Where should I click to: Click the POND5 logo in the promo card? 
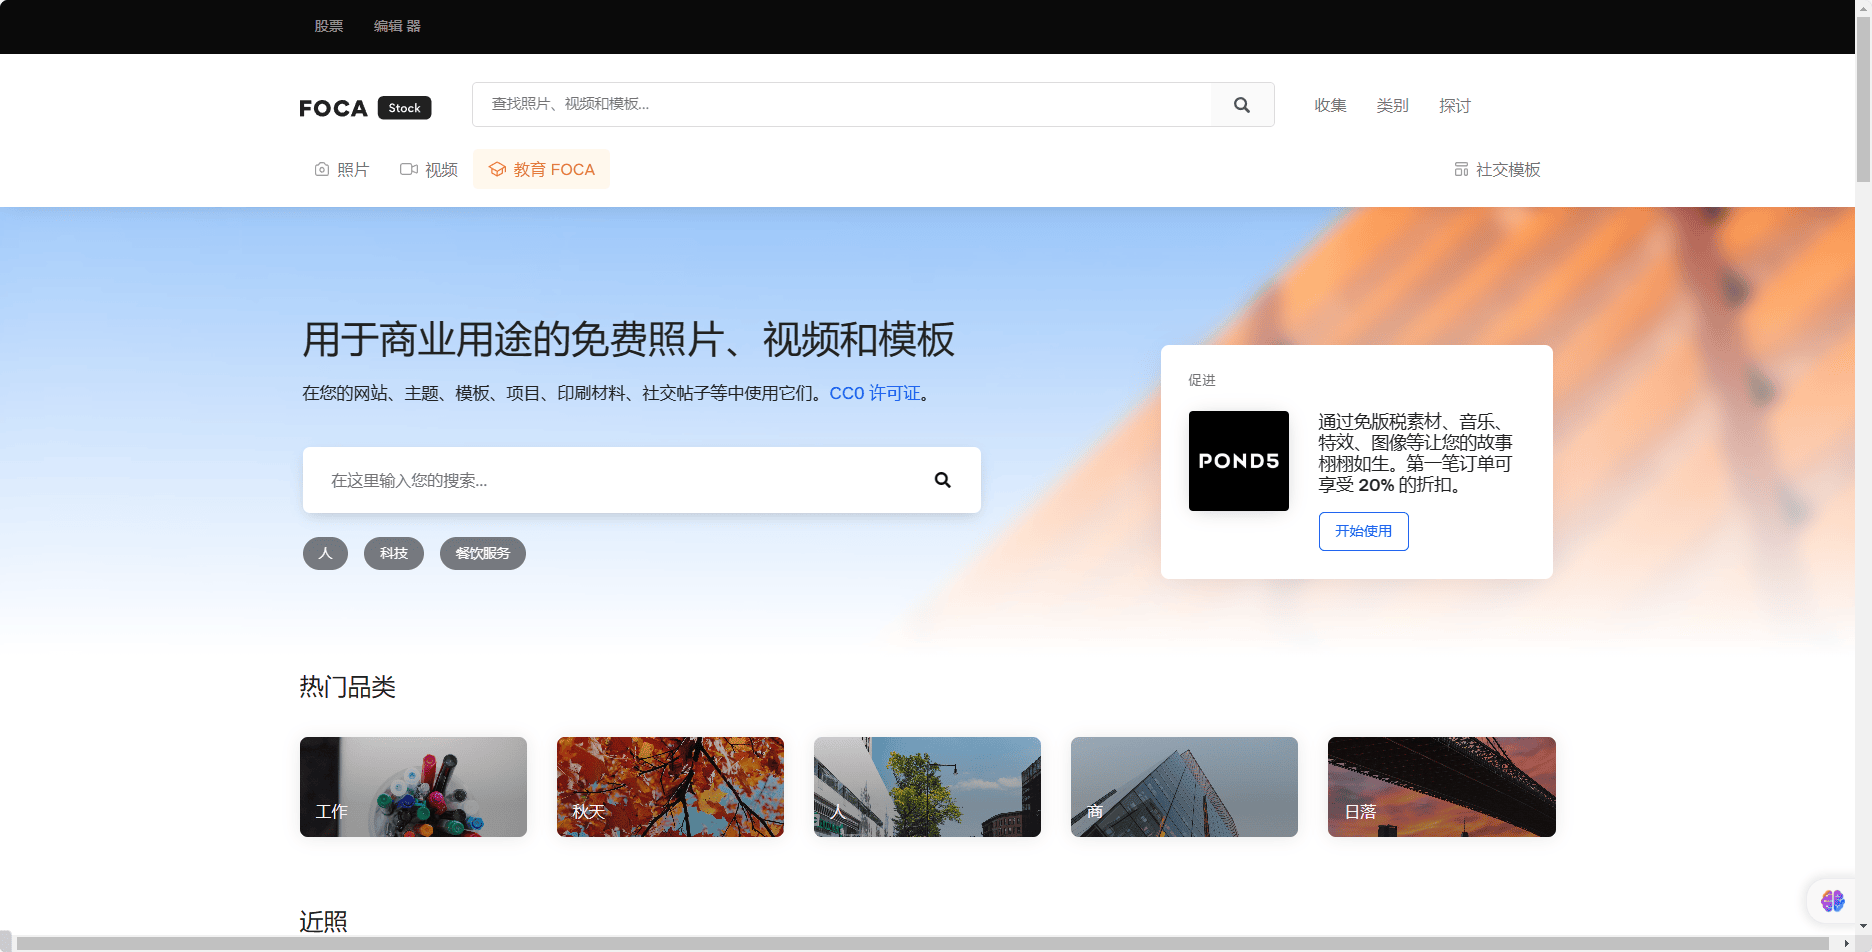[x=1238, y=461]
